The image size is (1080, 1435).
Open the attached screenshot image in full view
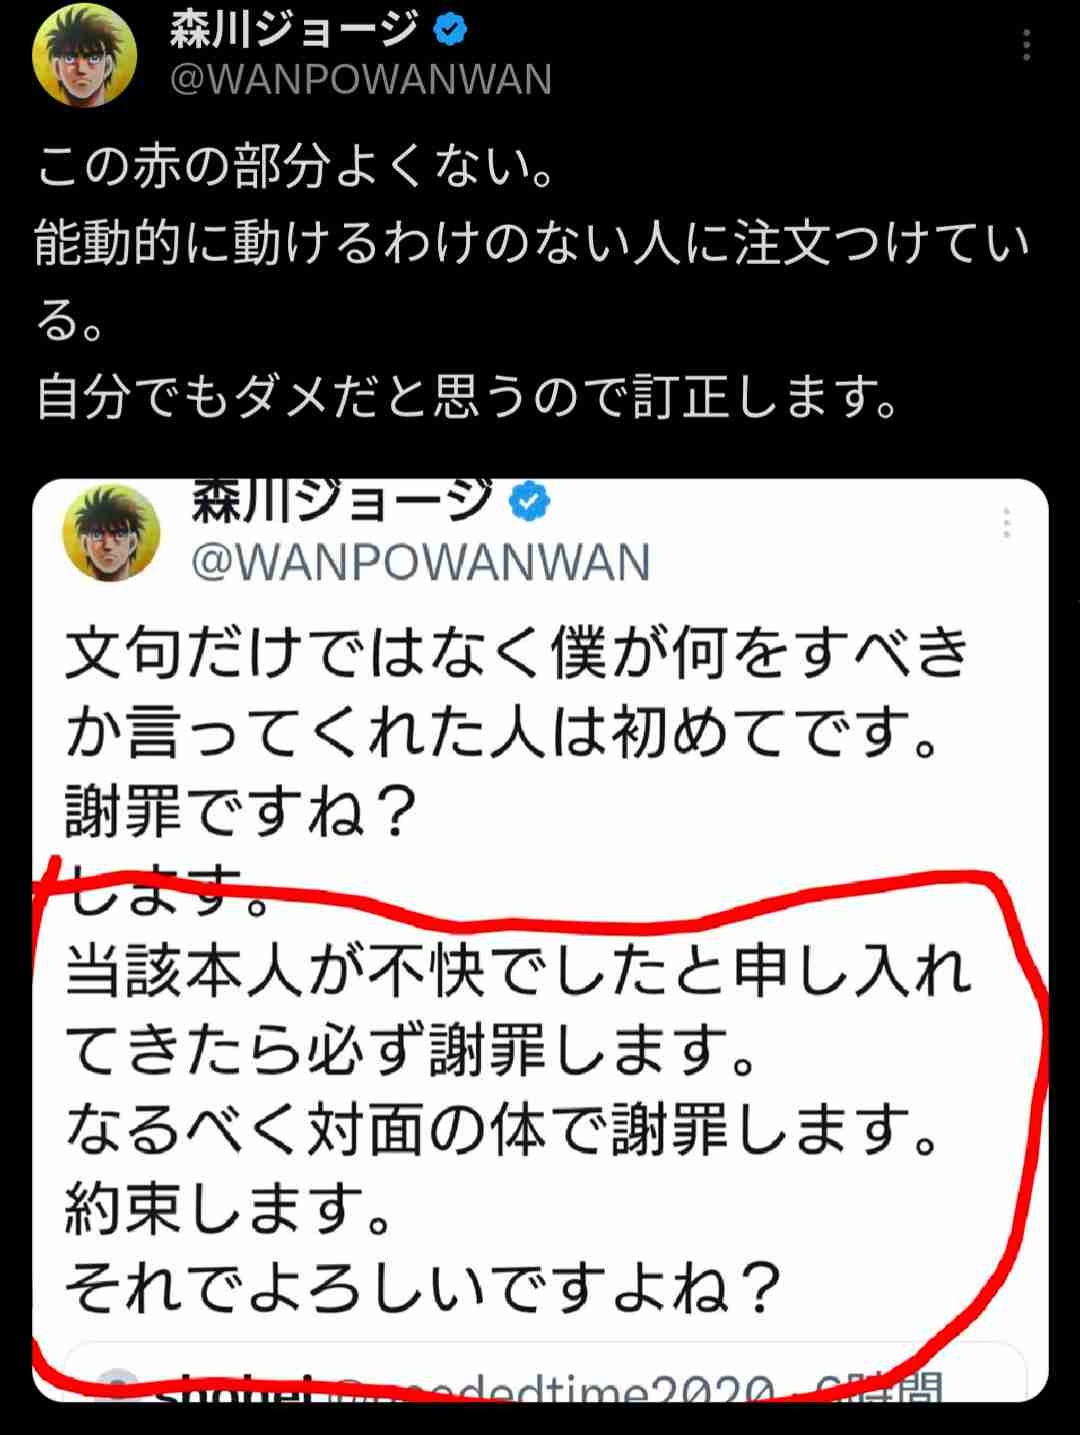coord(540,940)
